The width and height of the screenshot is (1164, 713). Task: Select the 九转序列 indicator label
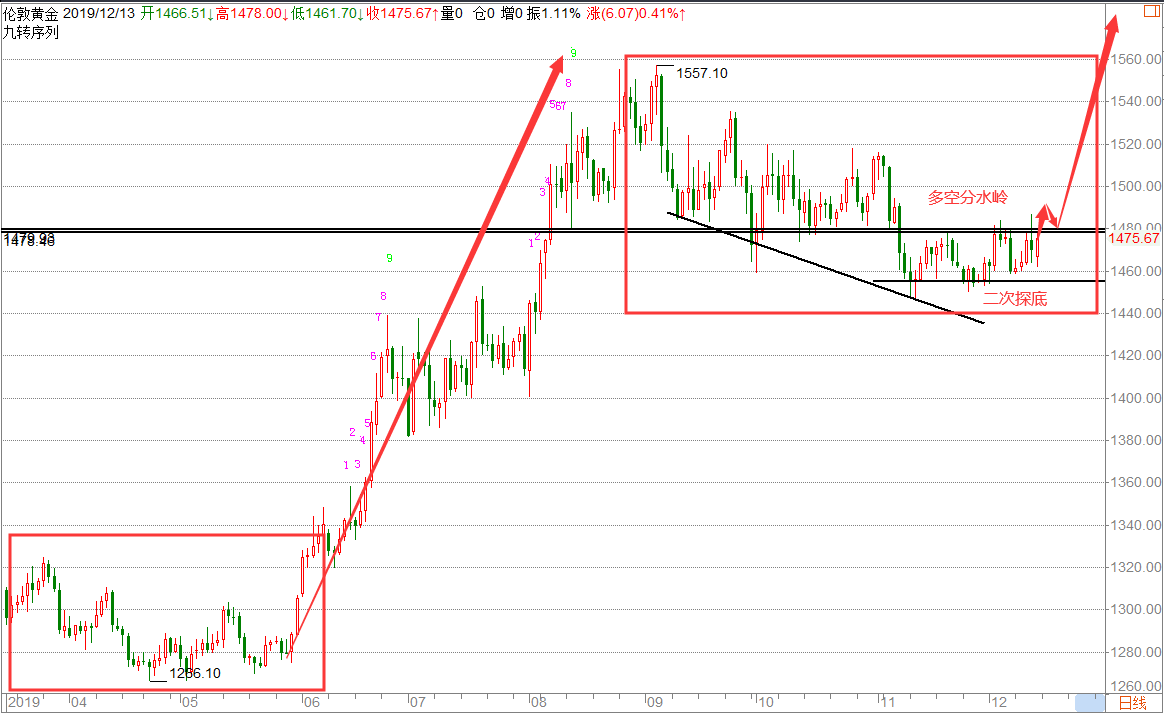tap(30, 32)
